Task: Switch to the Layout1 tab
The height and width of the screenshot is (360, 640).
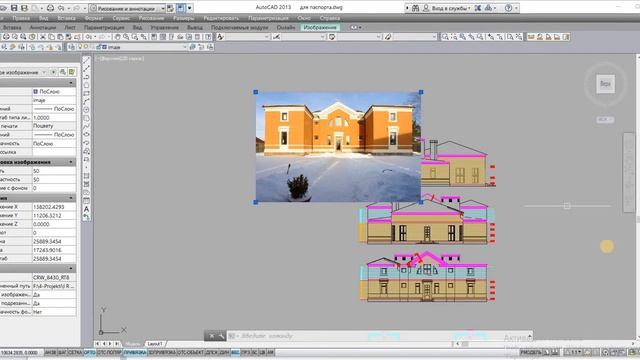Action: pos(155,344)
